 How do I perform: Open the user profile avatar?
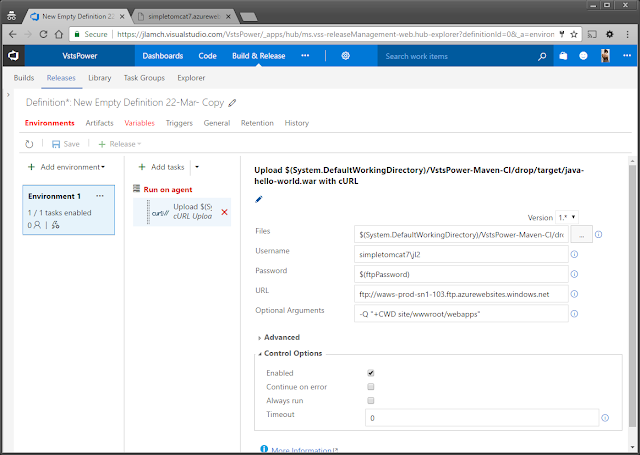[x=605, y=56]
